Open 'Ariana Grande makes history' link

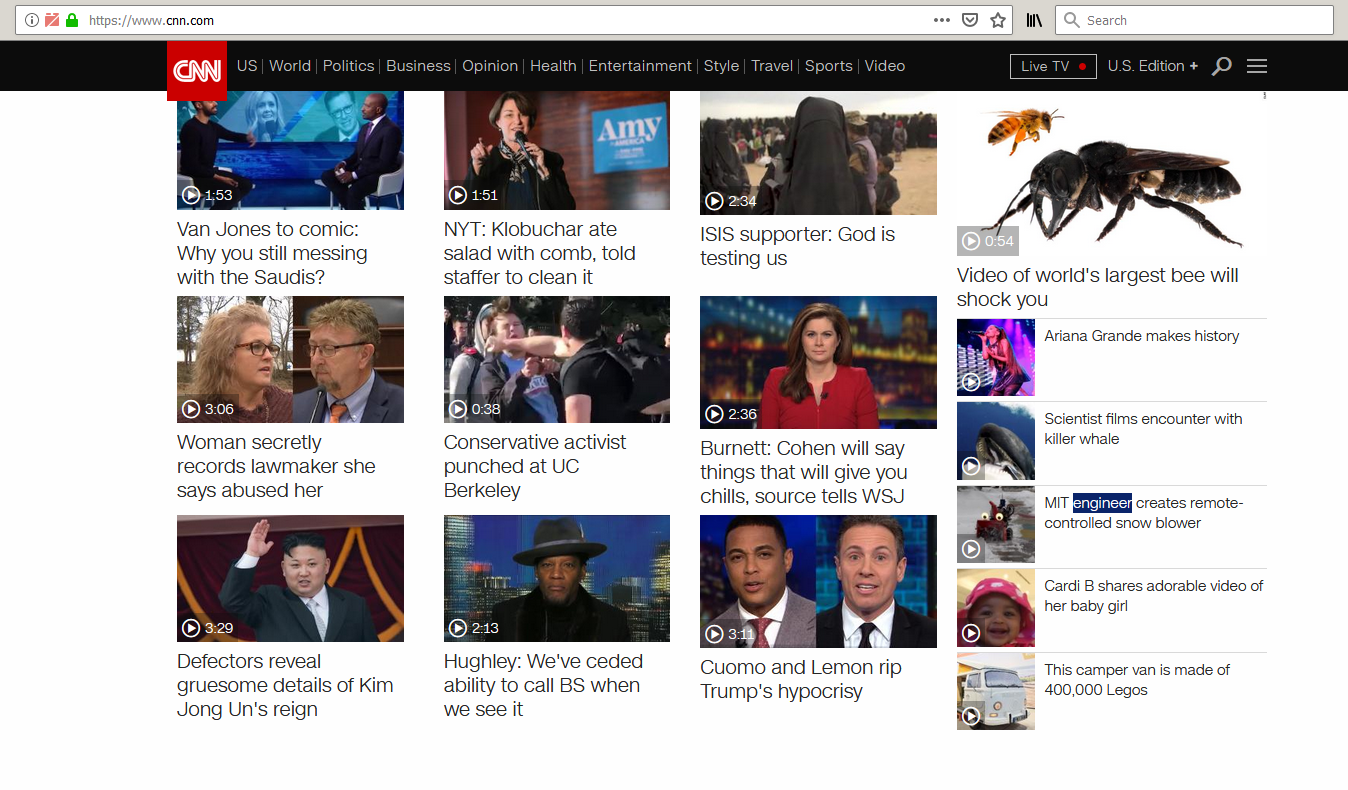(1142, 336)
